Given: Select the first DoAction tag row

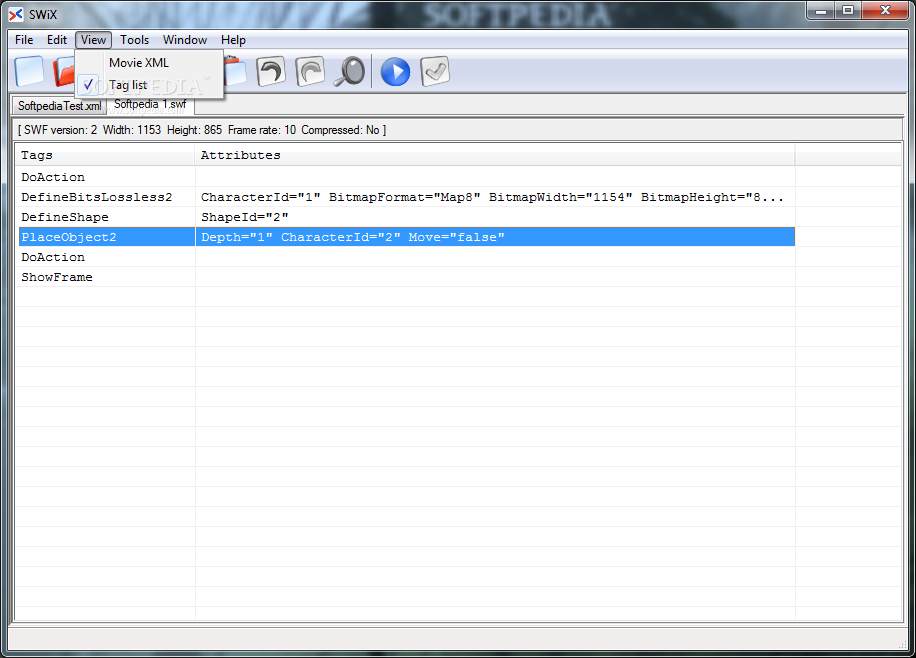Looking at the screenshot, I should point(406,177).
